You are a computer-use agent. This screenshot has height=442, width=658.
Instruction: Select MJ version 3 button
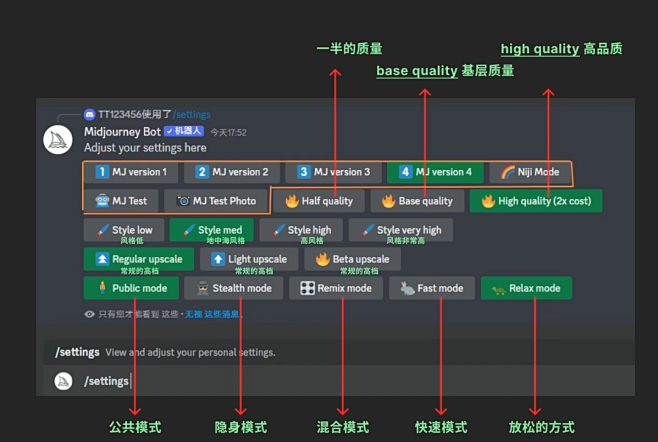(x=333, y=172)
